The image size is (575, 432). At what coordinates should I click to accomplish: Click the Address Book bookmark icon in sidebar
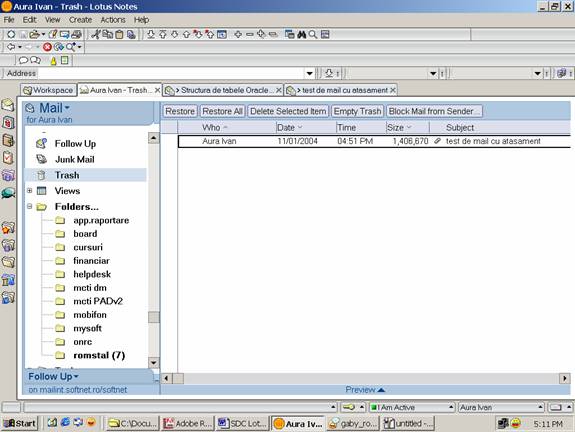tap(8, 140)
